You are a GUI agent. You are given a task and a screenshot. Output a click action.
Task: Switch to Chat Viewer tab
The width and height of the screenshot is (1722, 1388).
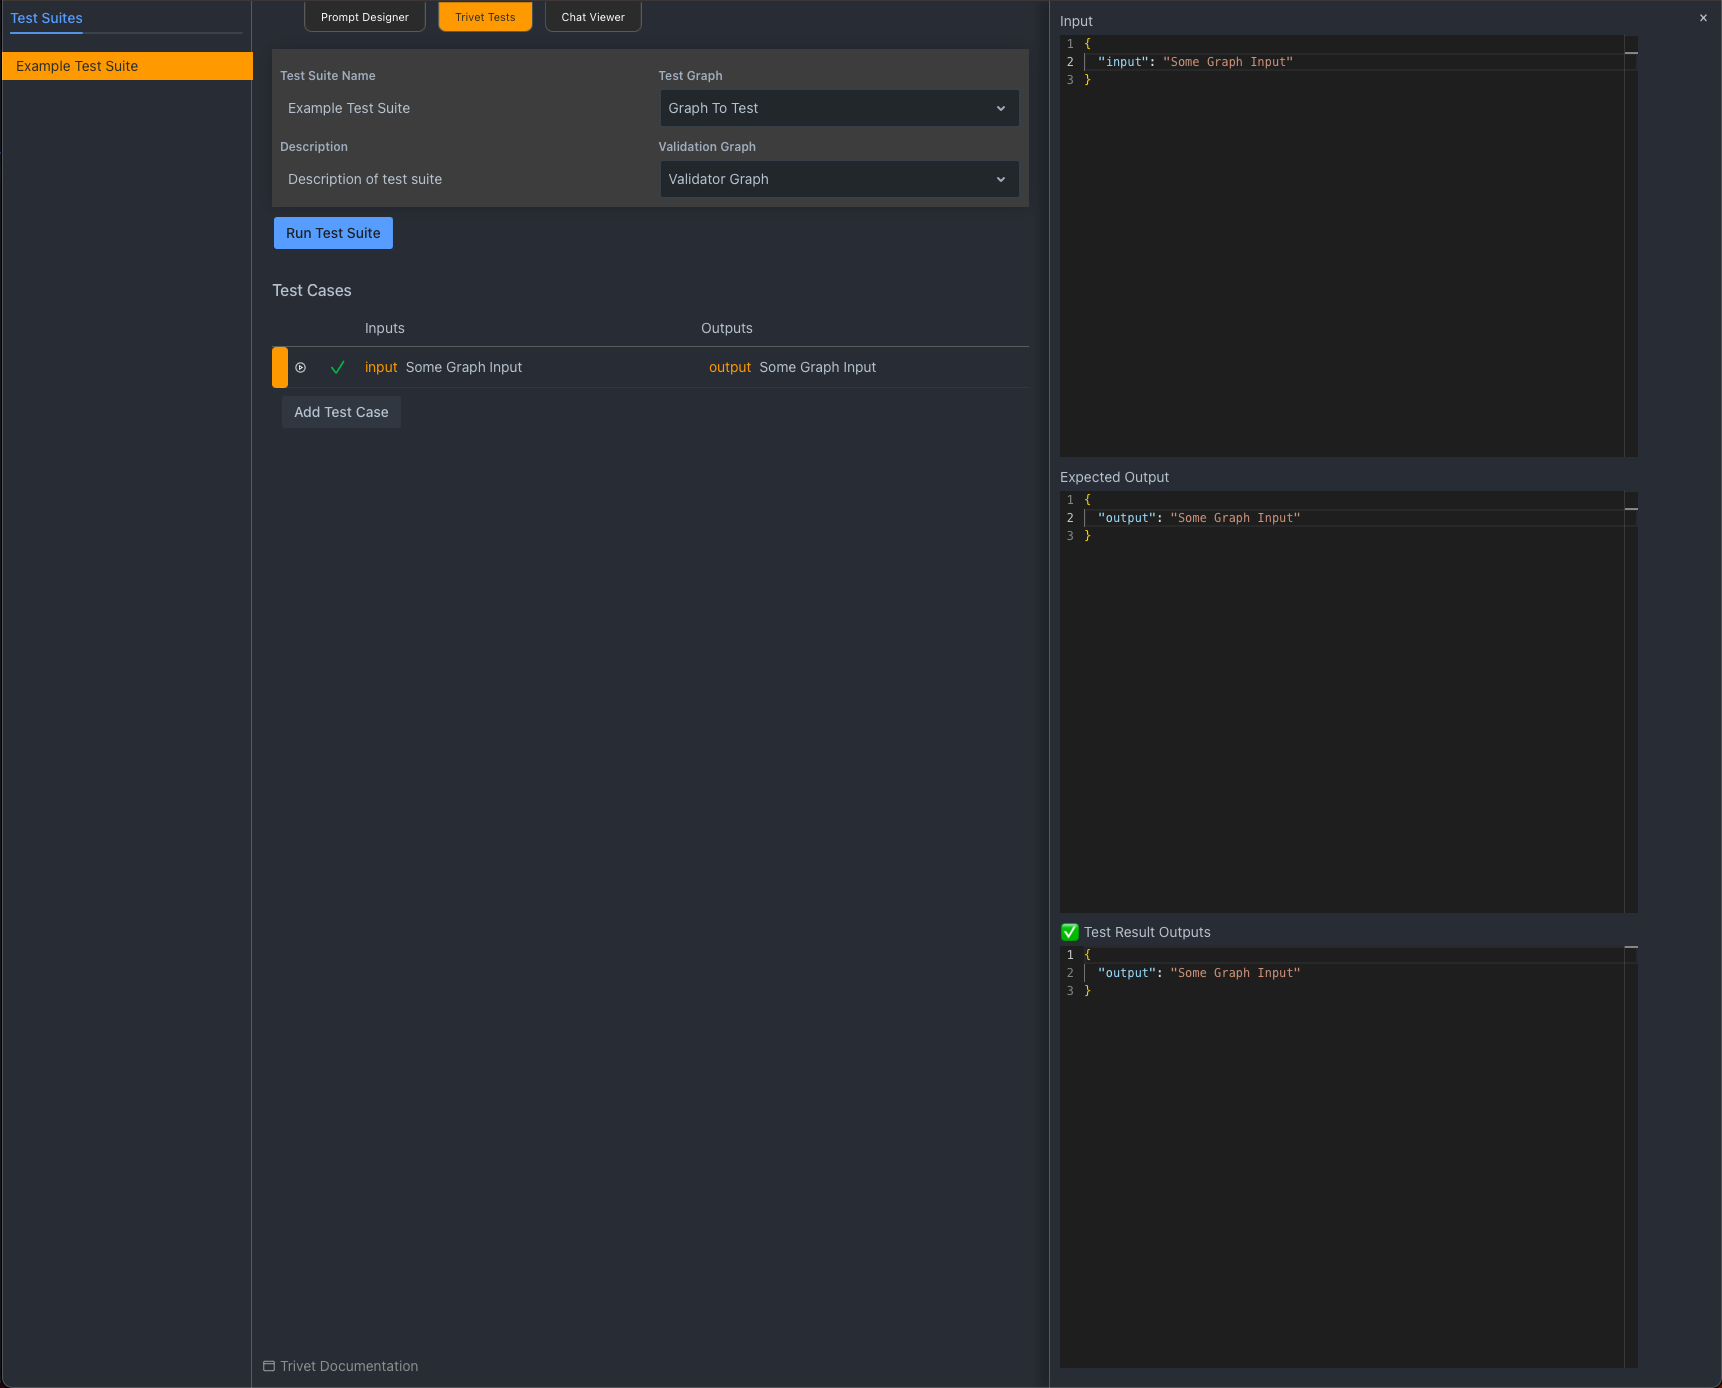tap(593, 17)
